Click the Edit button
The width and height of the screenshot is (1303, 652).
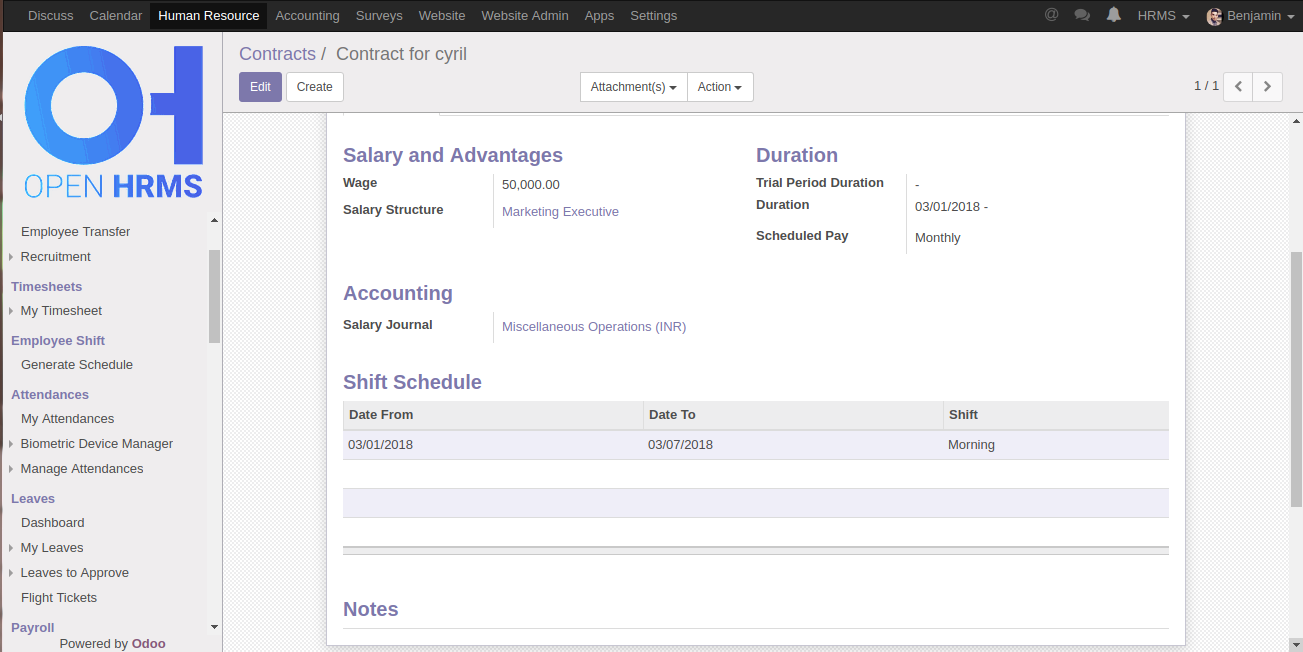click(260, 87)
